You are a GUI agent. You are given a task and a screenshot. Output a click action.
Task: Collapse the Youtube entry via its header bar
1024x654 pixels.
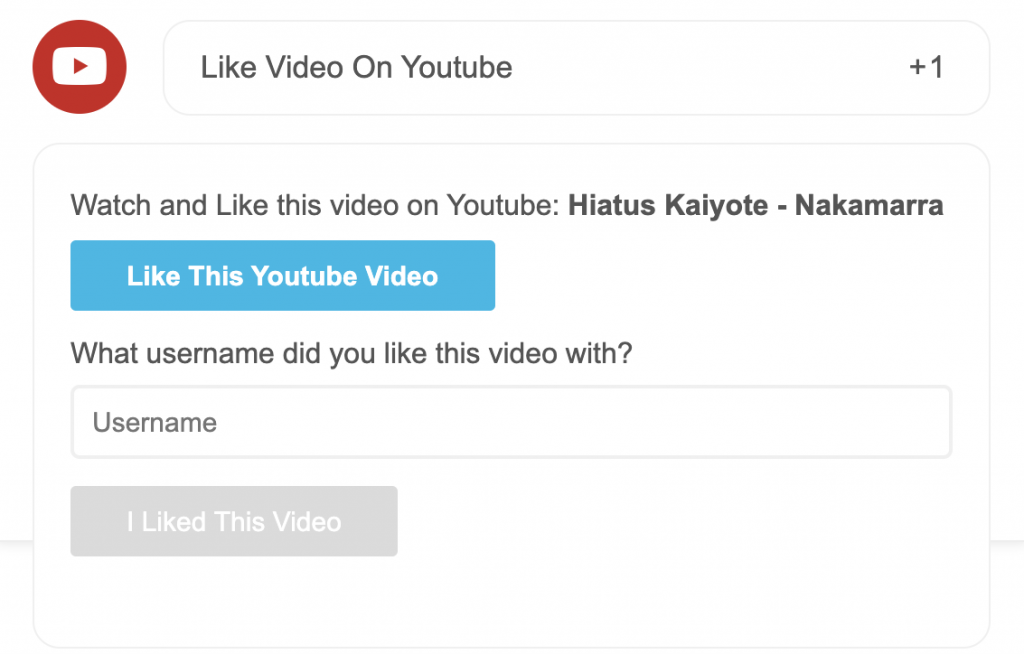tap(576, 67)
